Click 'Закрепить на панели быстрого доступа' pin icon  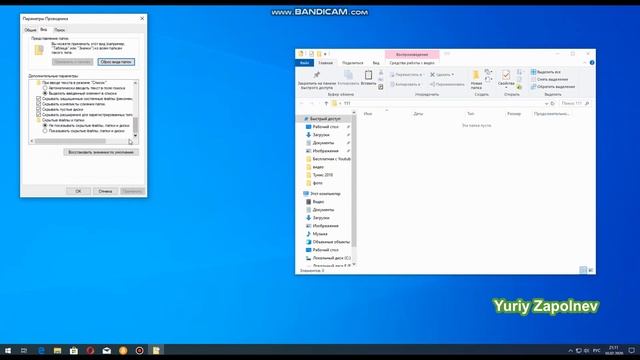coord(317,75)
